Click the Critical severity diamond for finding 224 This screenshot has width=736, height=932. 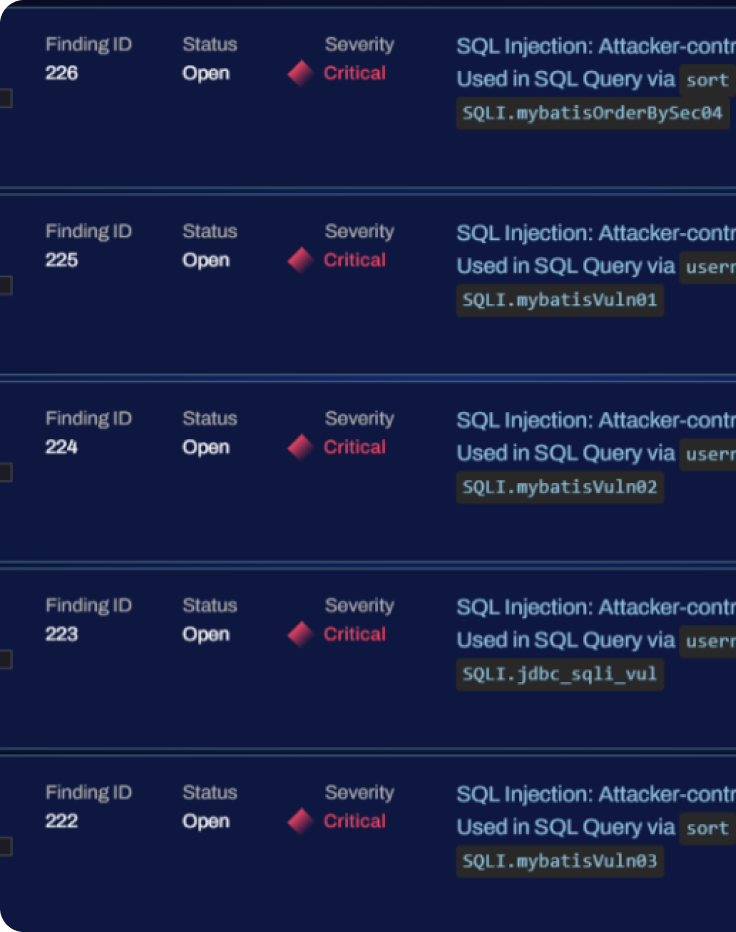click(300, 448)
